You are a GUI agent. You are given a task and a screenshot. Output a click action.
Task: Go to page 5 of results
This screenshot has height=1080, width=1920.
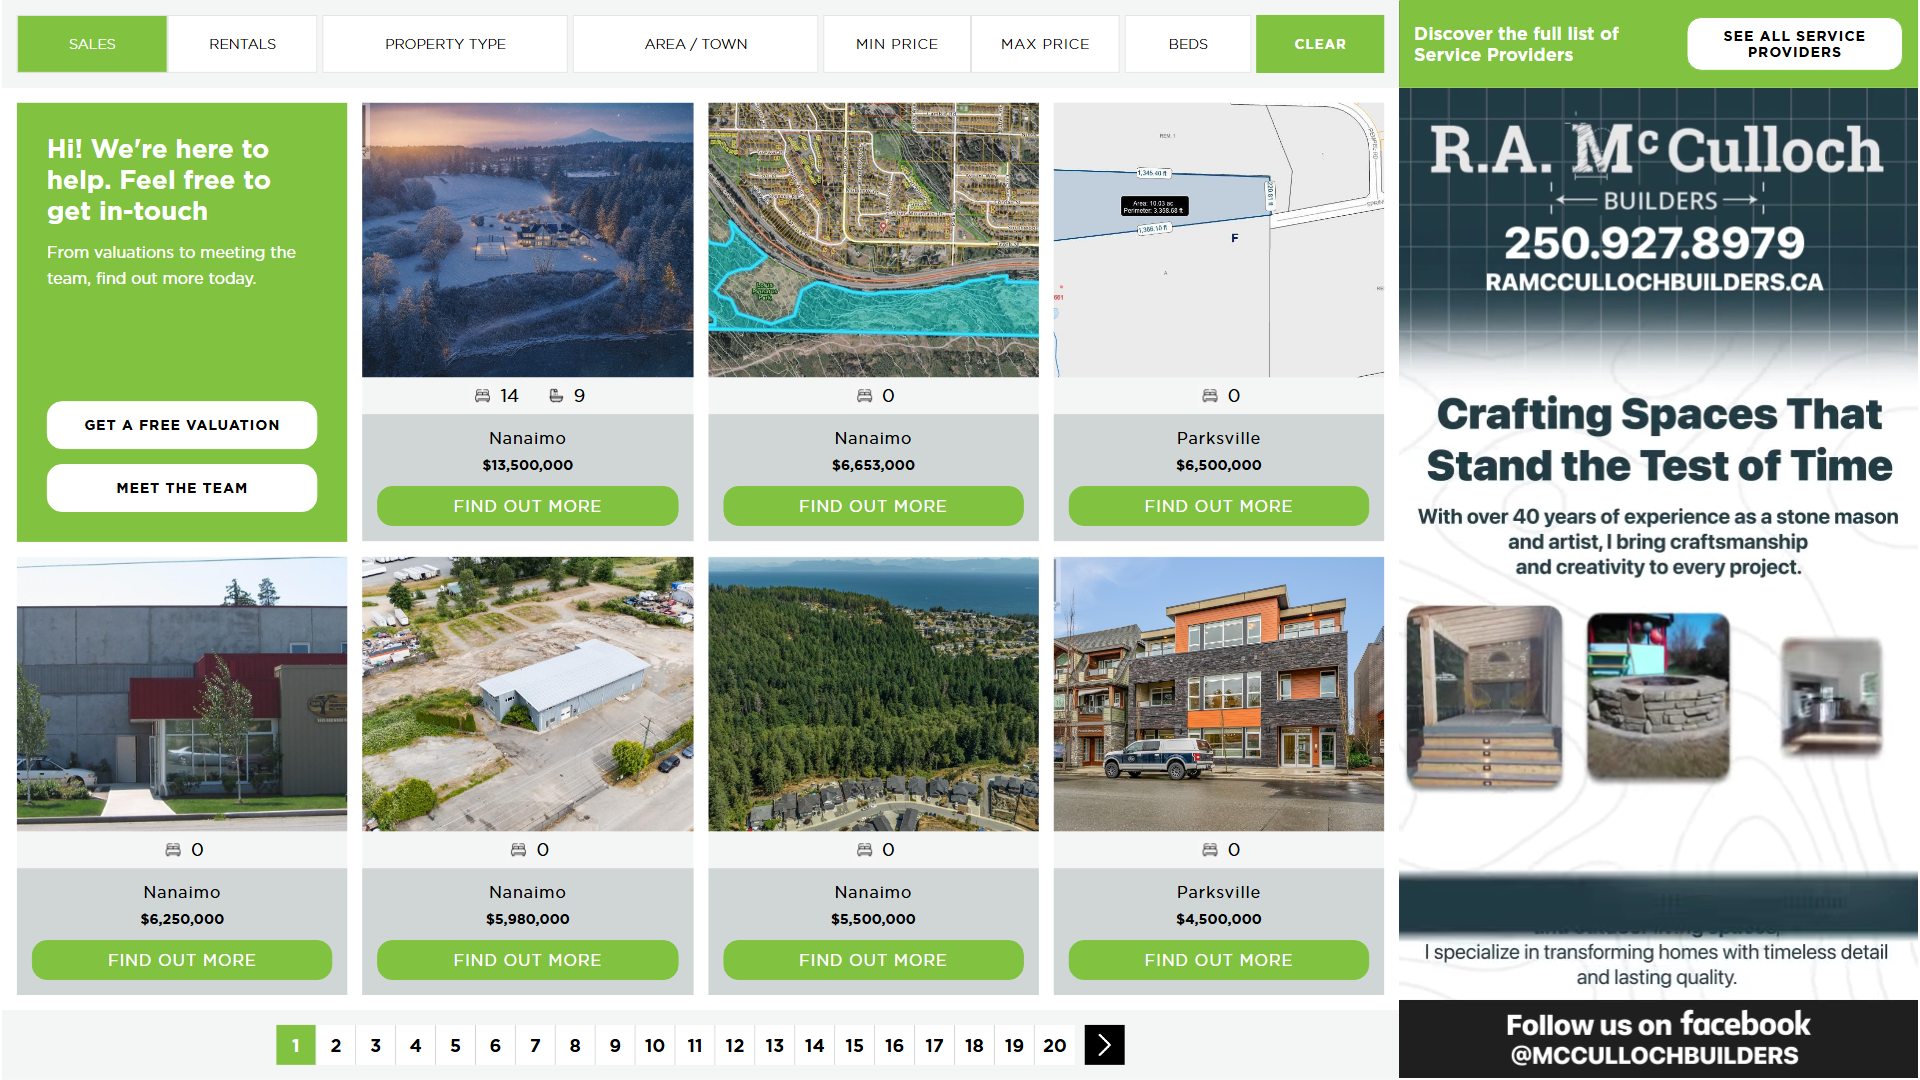click(455, 1045)
